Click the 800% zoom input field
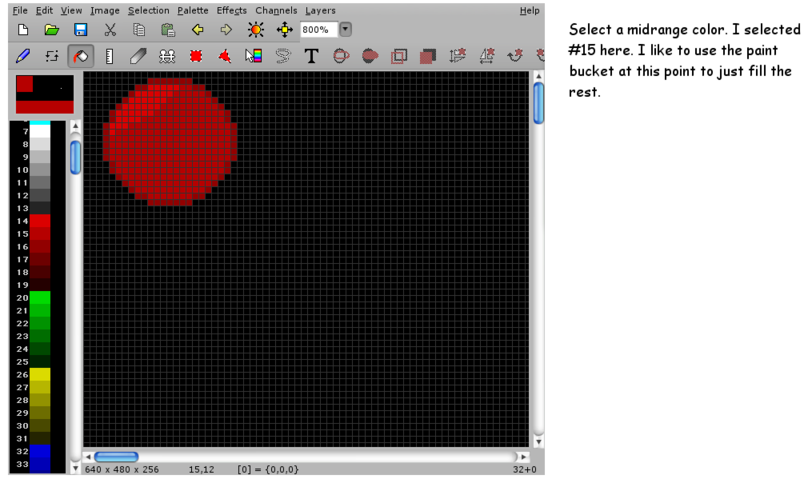The image size is (808, 479). click(318, 30)
